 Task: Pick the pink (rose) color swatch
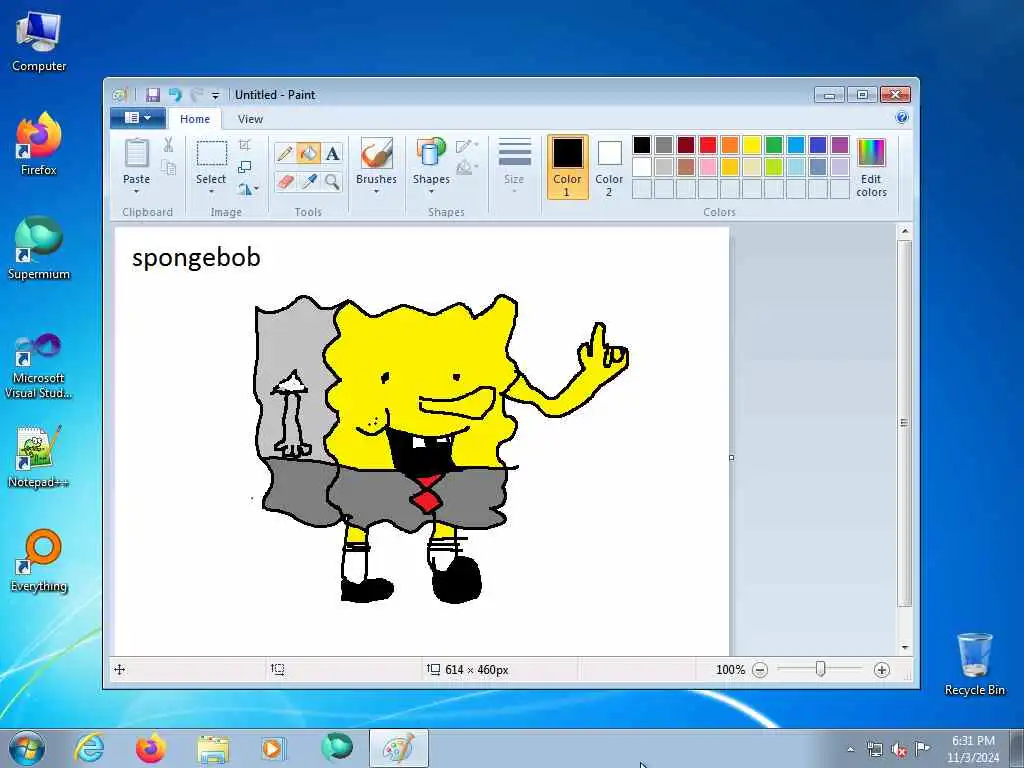(708, 167)
